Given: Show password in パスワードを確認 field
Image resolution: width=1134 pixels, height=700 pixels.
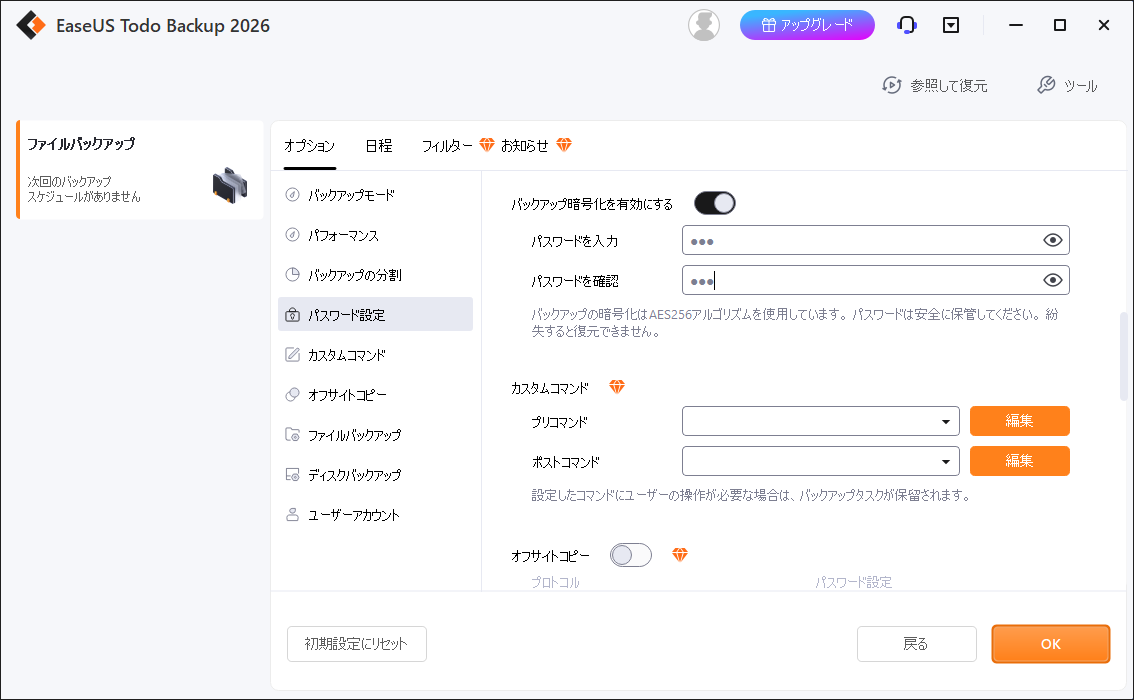Looking at the screenshot, I should tap(1052, 280).
